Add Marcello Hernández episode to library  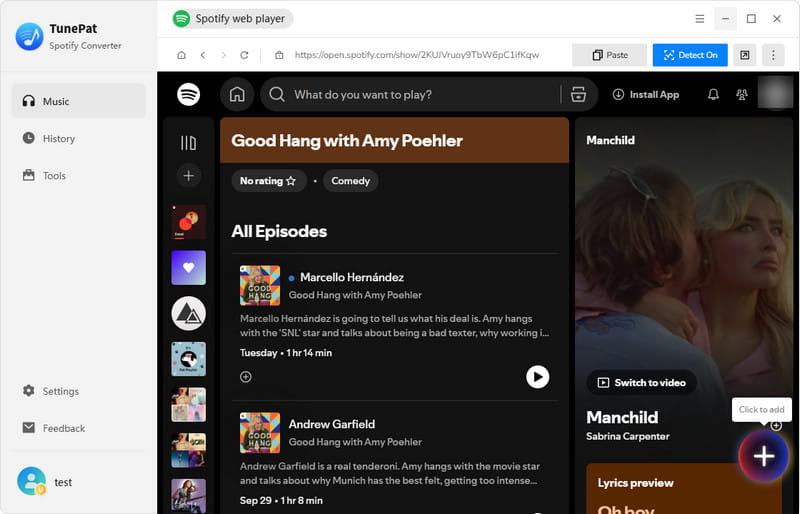pos(246,377)
